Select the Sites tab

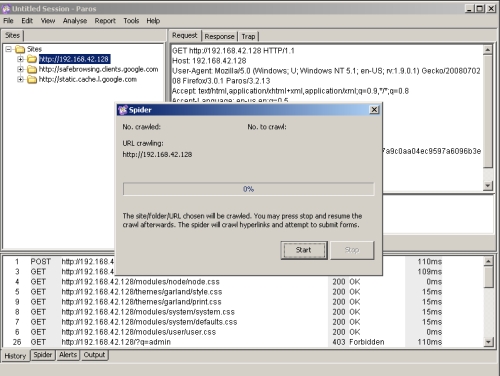13,35
